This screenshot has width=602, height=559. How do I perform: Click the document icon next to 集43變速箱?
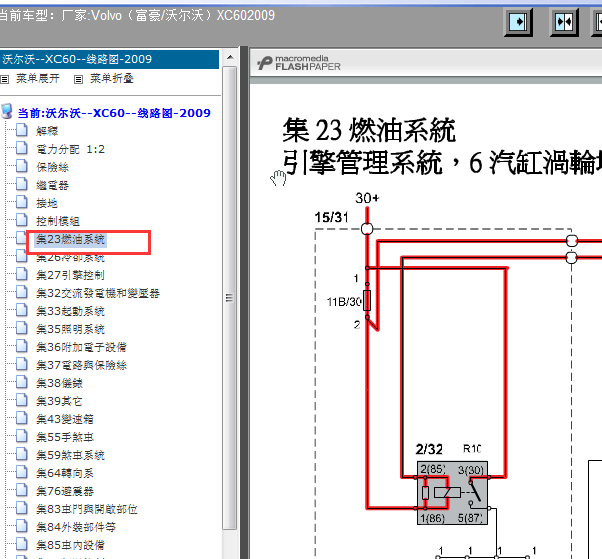click(22, 418)
